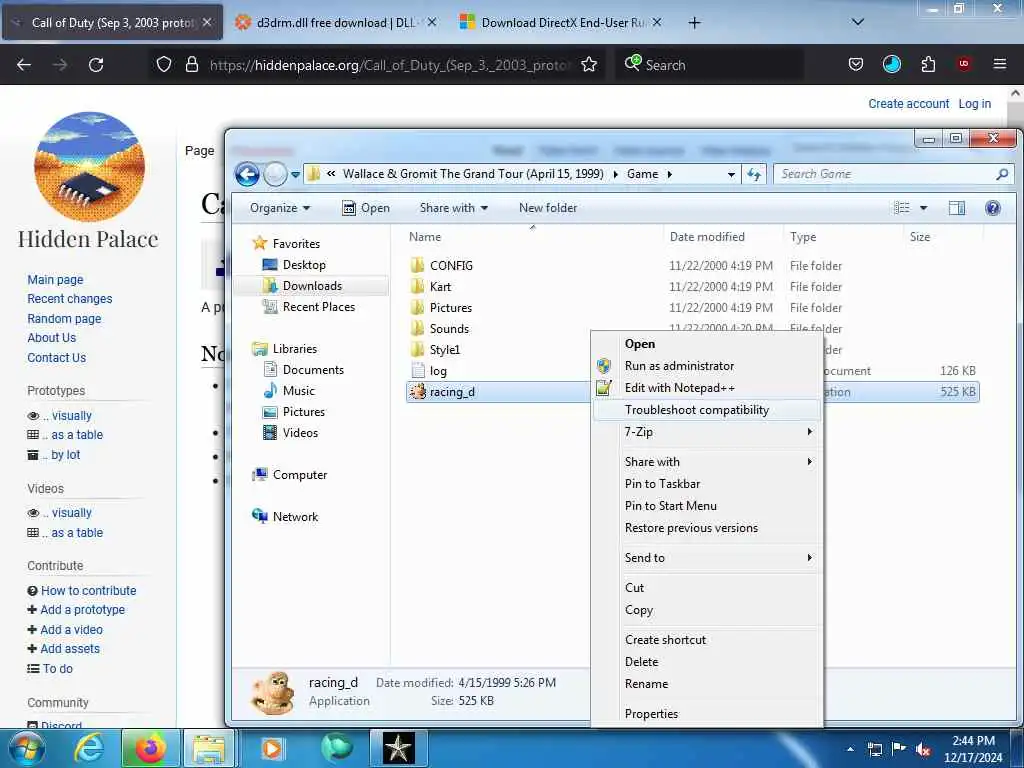
Task: Open the log text document
Action: [x=438, y=371]
